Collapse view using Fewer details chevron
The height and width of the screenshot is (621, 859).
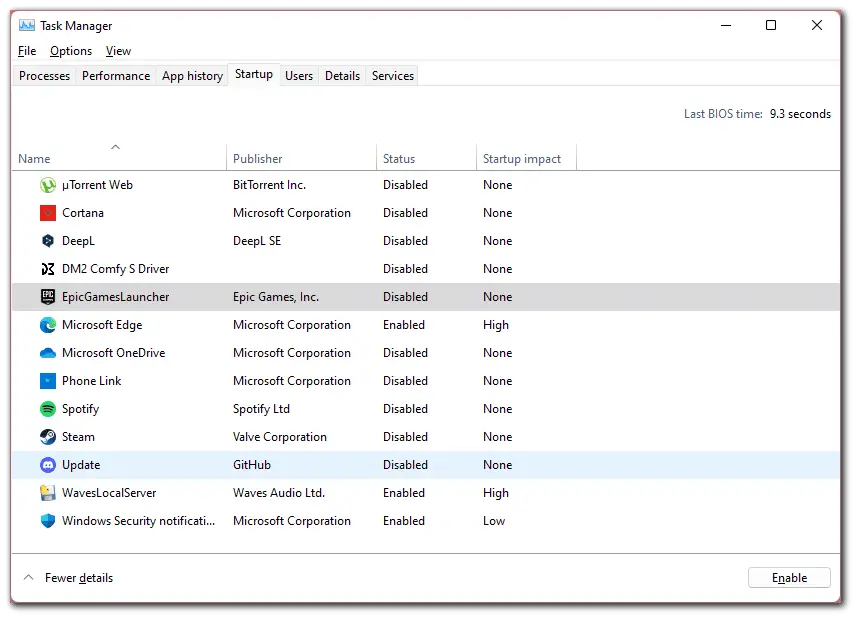(28, 578)
